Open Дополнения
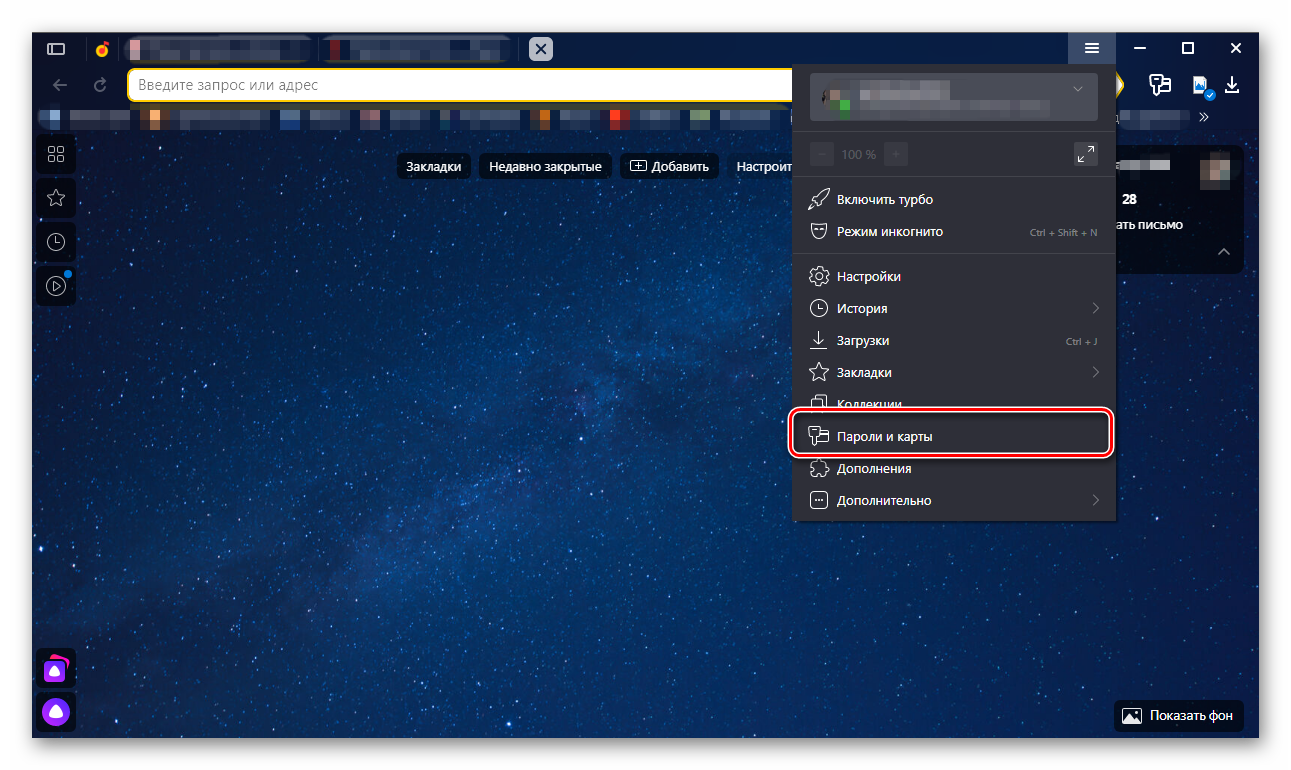The width and height of the screenshot is (1291, 770). [954, 468]
